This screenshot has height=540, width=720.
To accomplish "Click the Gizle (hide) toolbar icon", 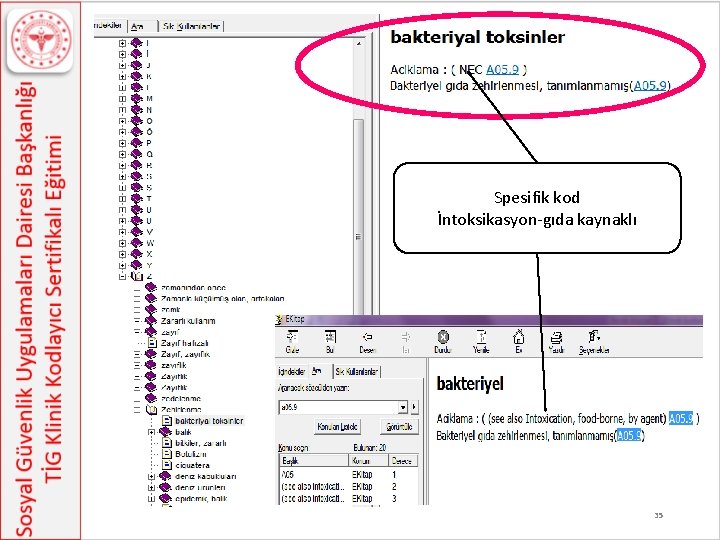I will [292, 338].
